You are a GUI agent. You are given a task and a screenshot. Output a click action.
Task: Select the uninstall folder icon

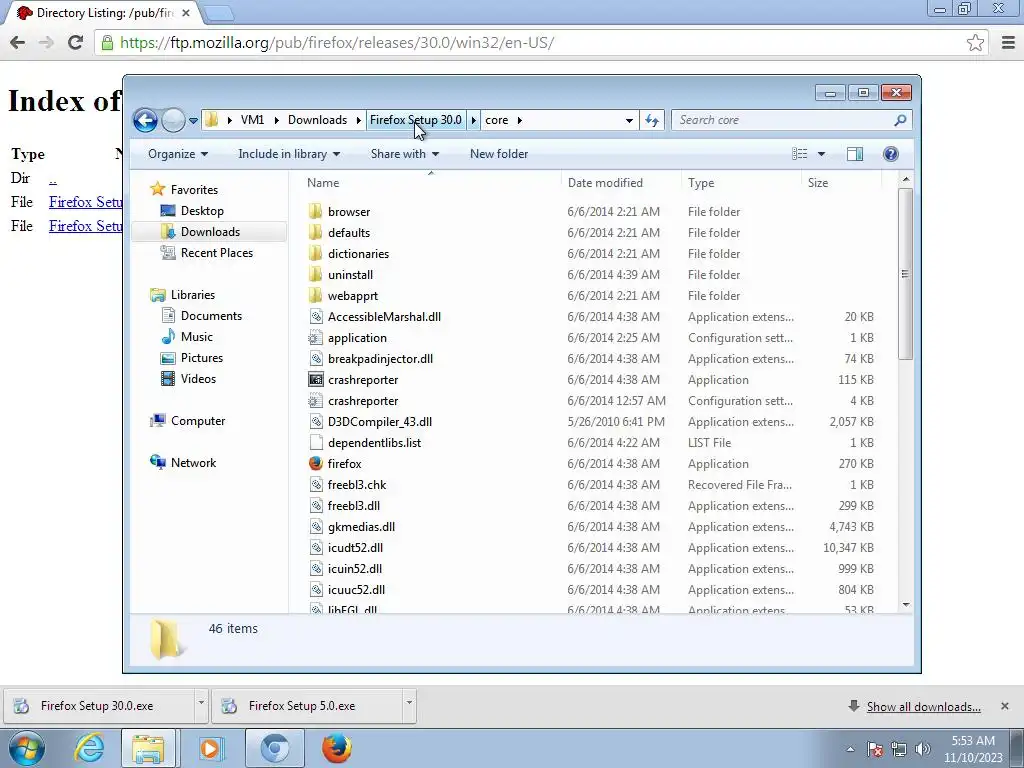pyautogui.click(x=315, y=275)
